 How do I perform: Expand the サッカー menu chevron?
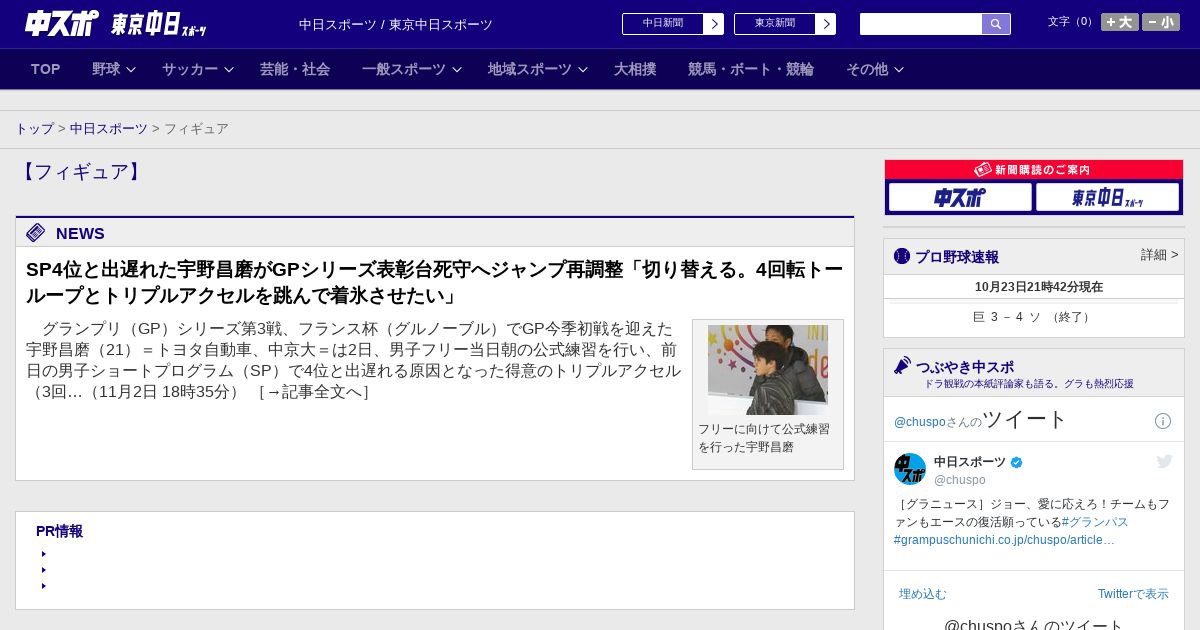pos(229,70)
